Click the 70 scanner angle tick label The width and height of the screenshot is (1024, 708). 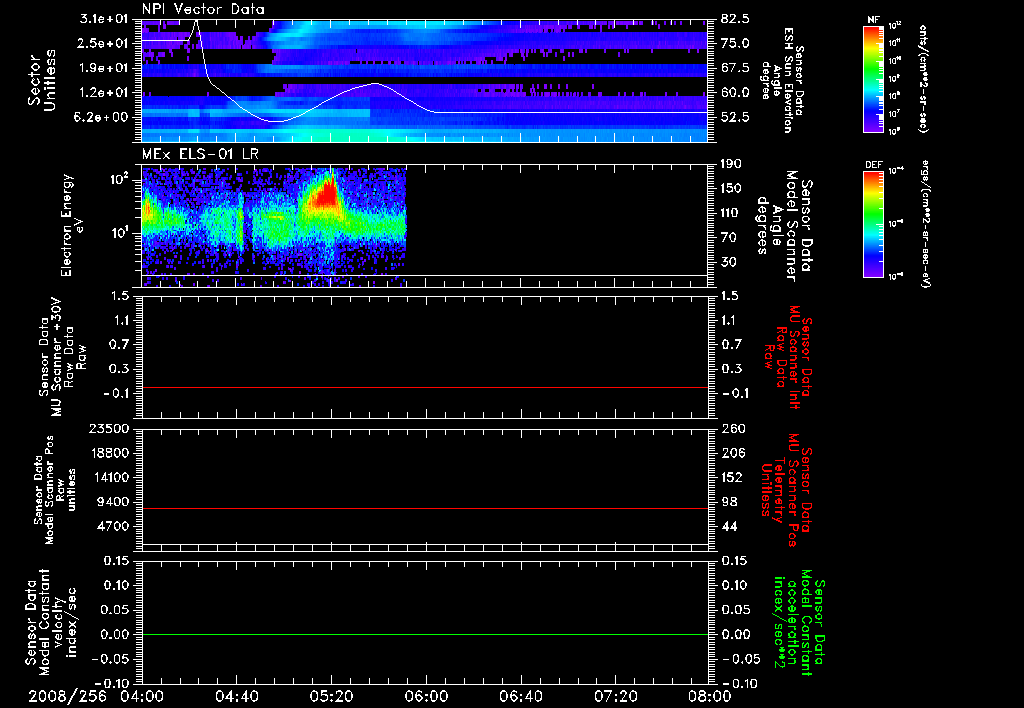point(728,238)
